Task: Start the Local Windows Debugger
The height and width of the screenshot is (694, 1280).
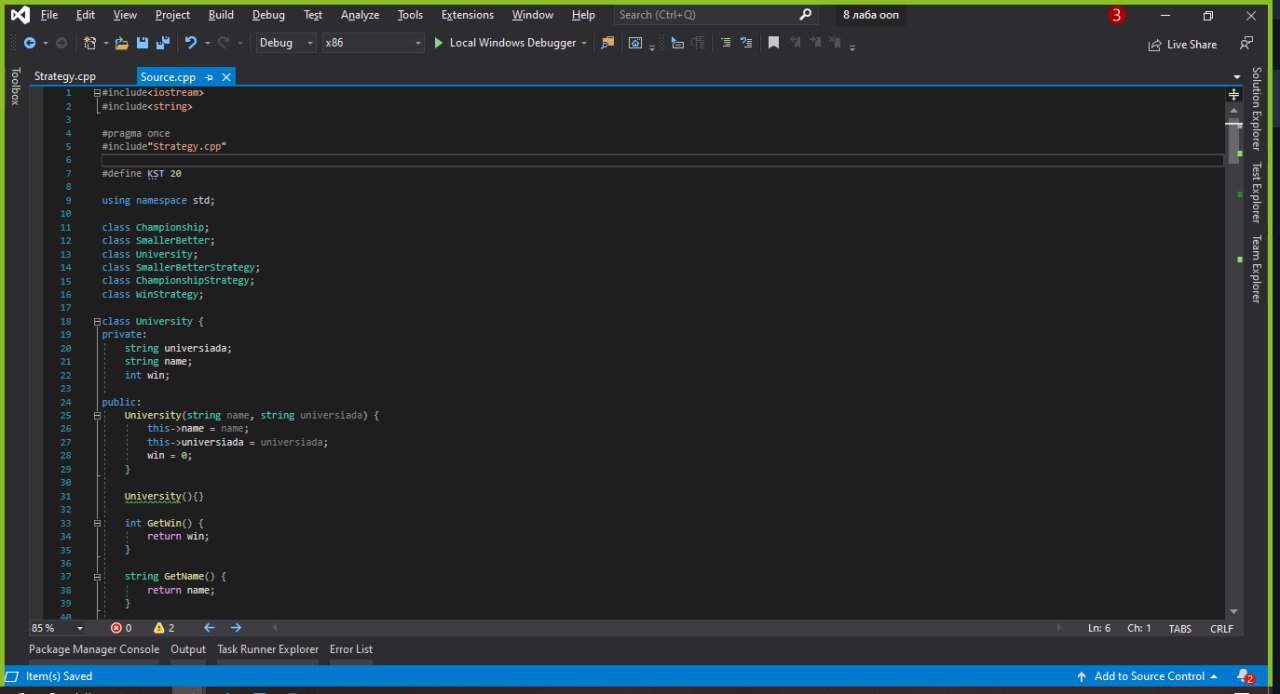Action: [x=505, y=43]
